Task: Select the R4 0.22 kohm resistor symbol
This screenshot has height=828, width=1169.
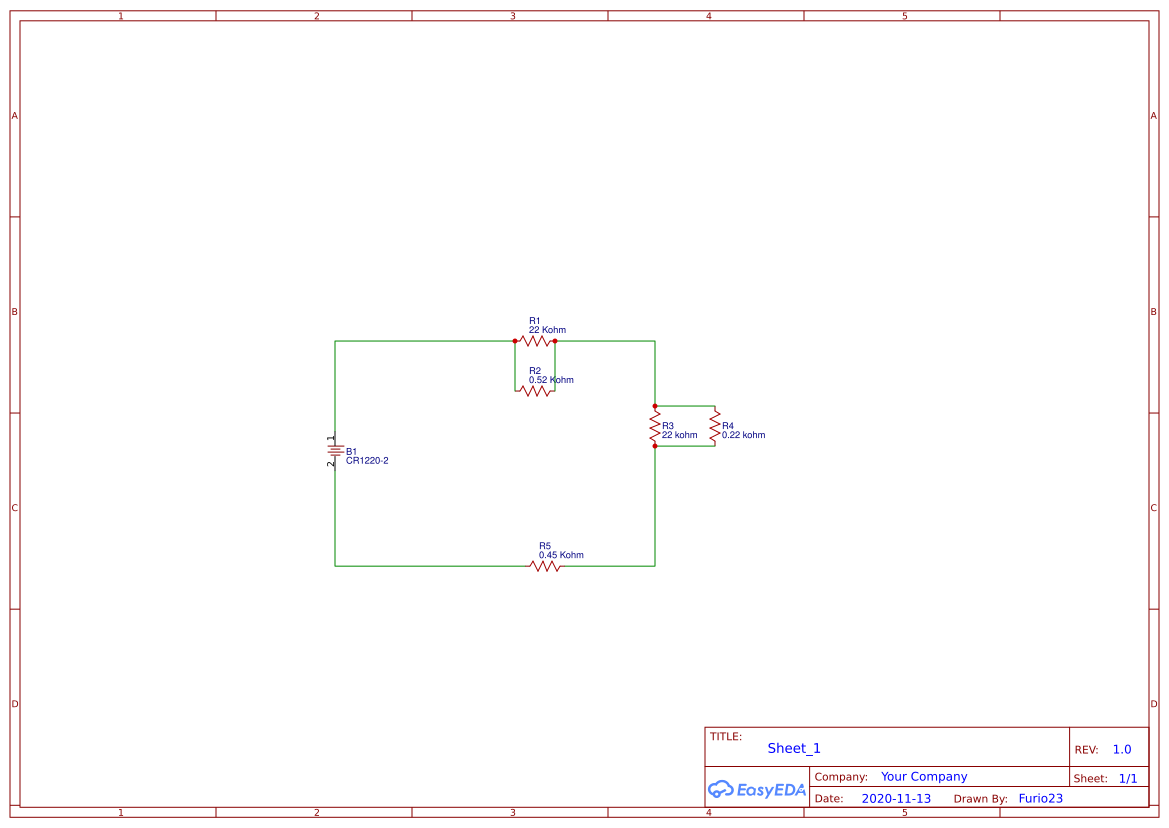Action: point(714,427)
